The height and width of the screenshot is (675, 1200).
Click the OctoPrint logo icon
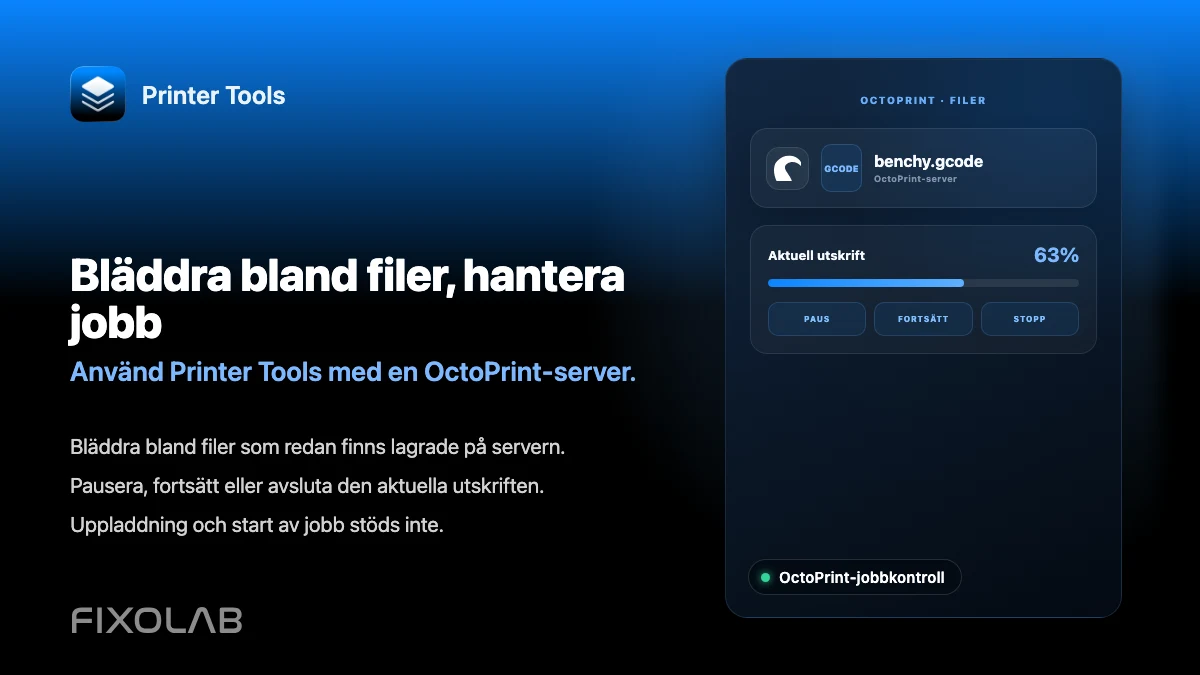click(788, 168)
